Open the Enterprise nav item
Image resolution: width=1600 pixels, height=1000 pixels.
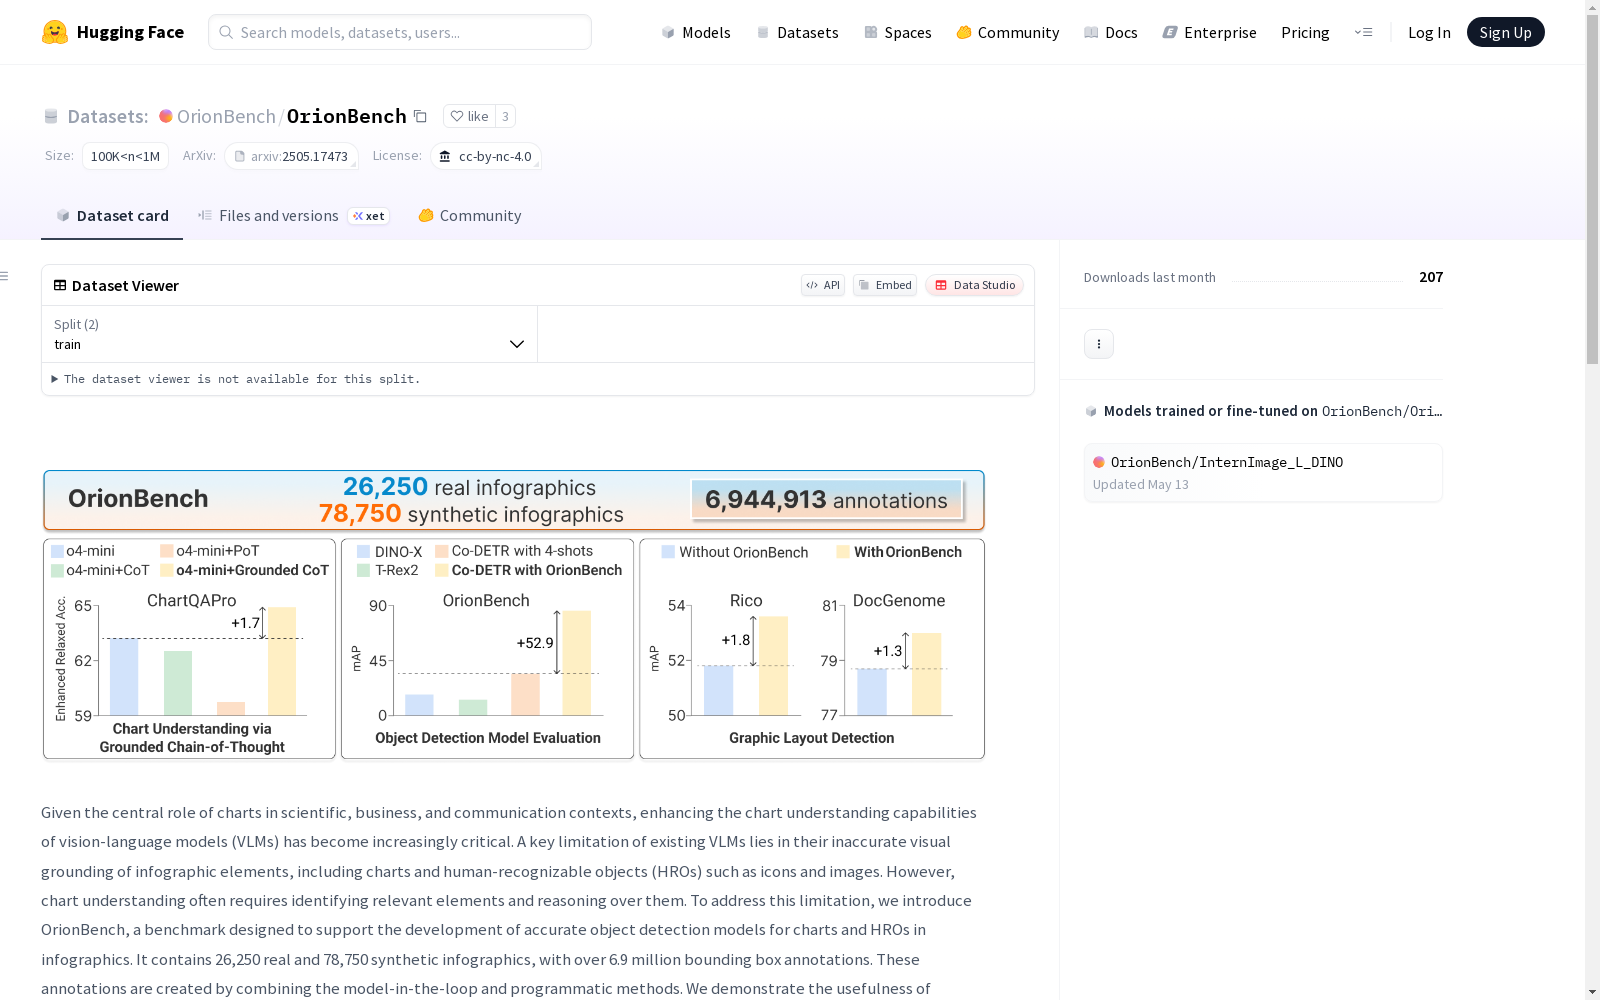[1209, 32]
